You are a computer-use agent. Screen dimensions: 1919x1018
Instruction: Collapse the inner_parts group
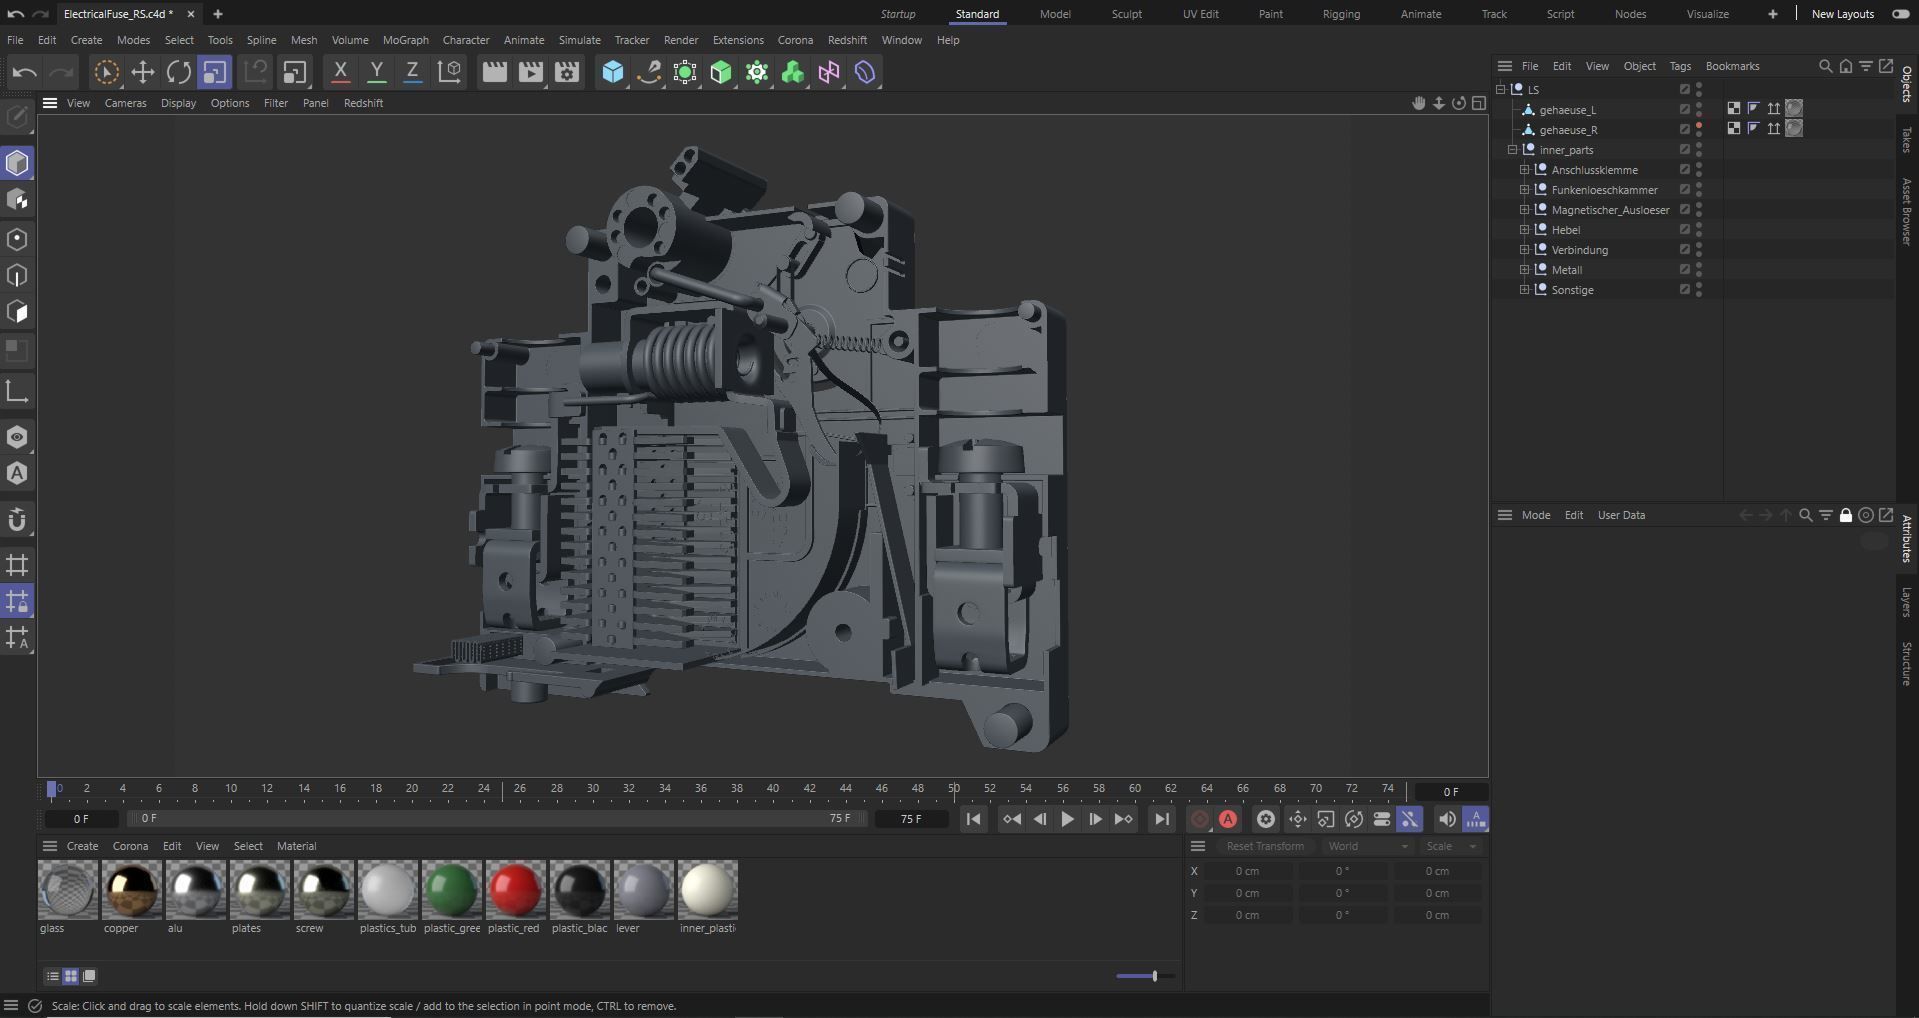coord(1512,150)
